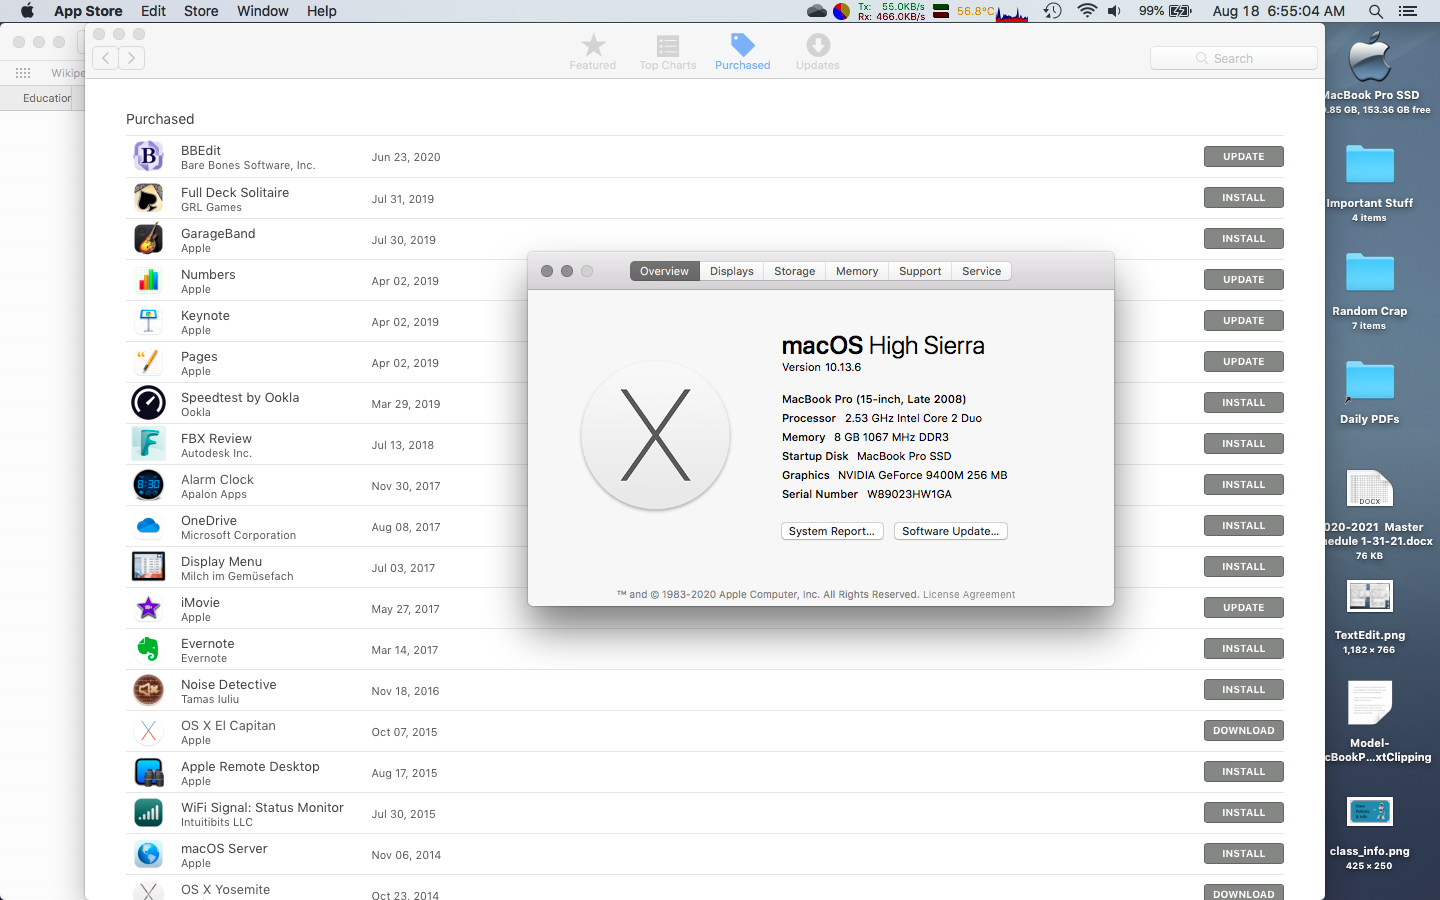Switch to the Storage tab

pyautogui.click(x=795, y=271)
